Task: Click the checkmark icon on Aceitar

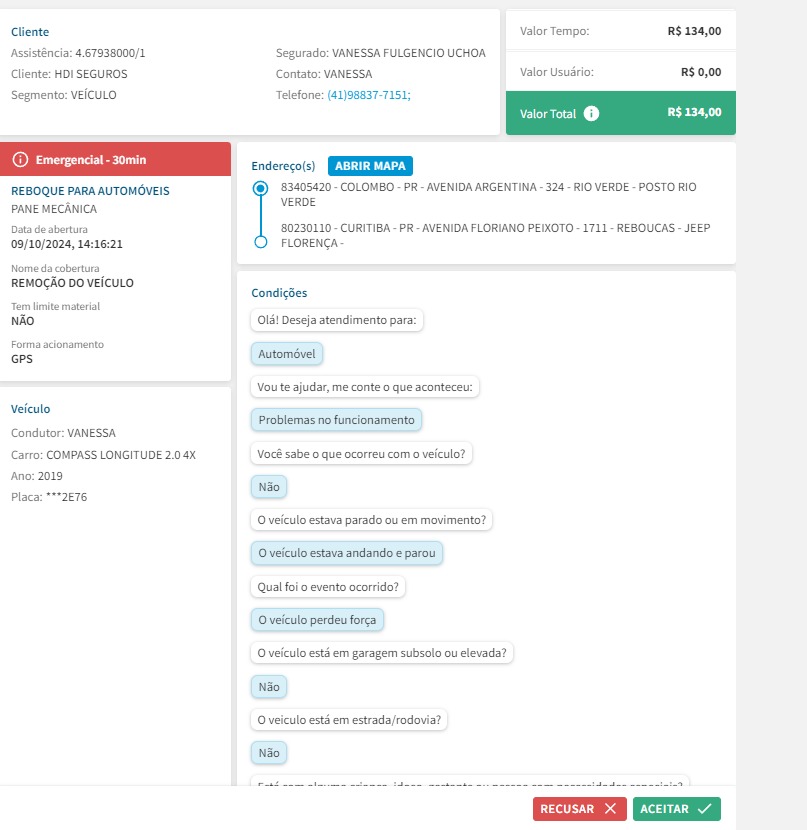Action: click(705, 809)
